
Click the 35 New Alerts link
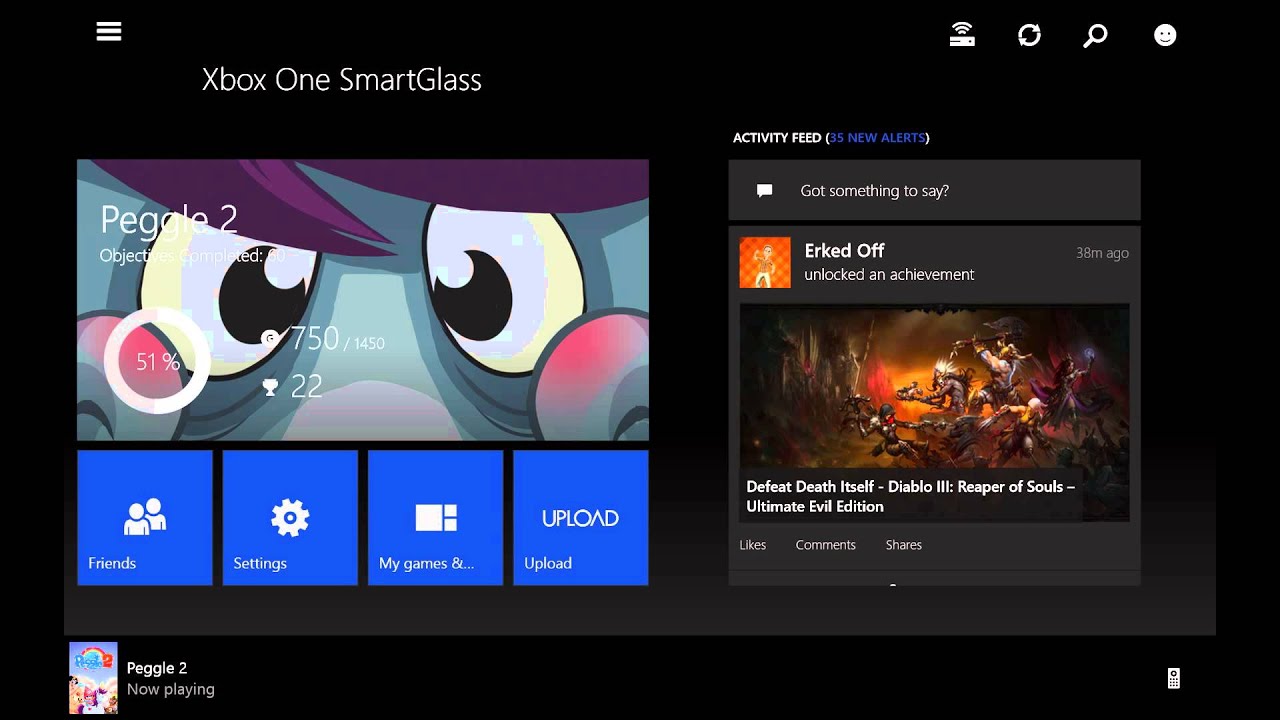click(x=878, y=138)
